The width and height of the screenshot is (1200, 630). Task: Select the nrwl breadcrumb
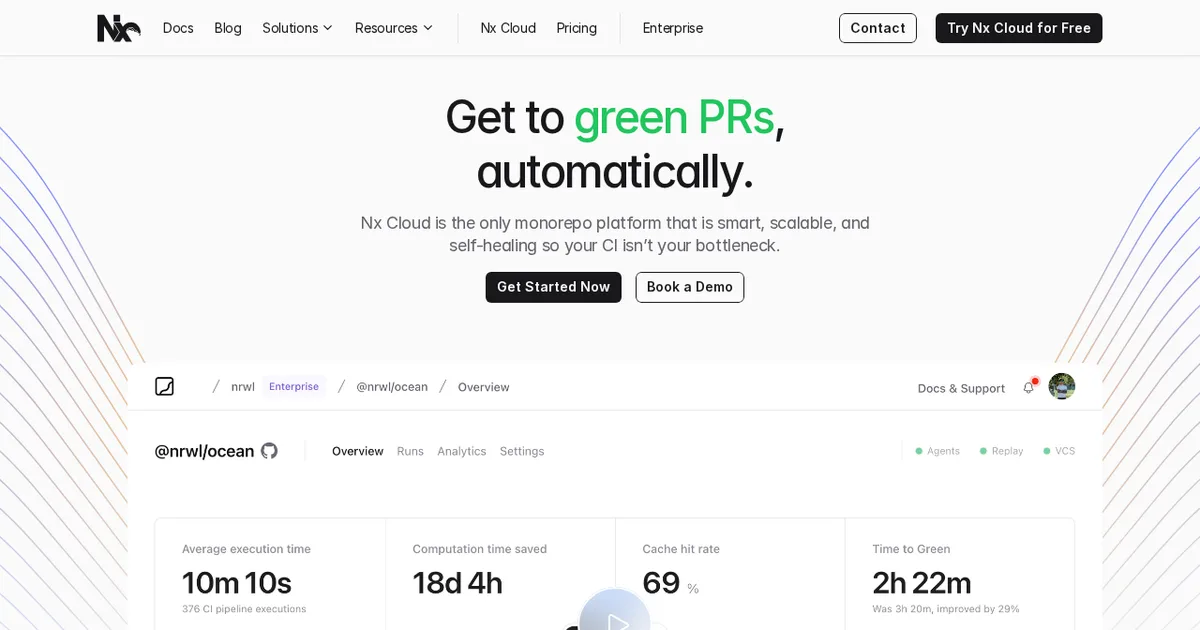243,387
